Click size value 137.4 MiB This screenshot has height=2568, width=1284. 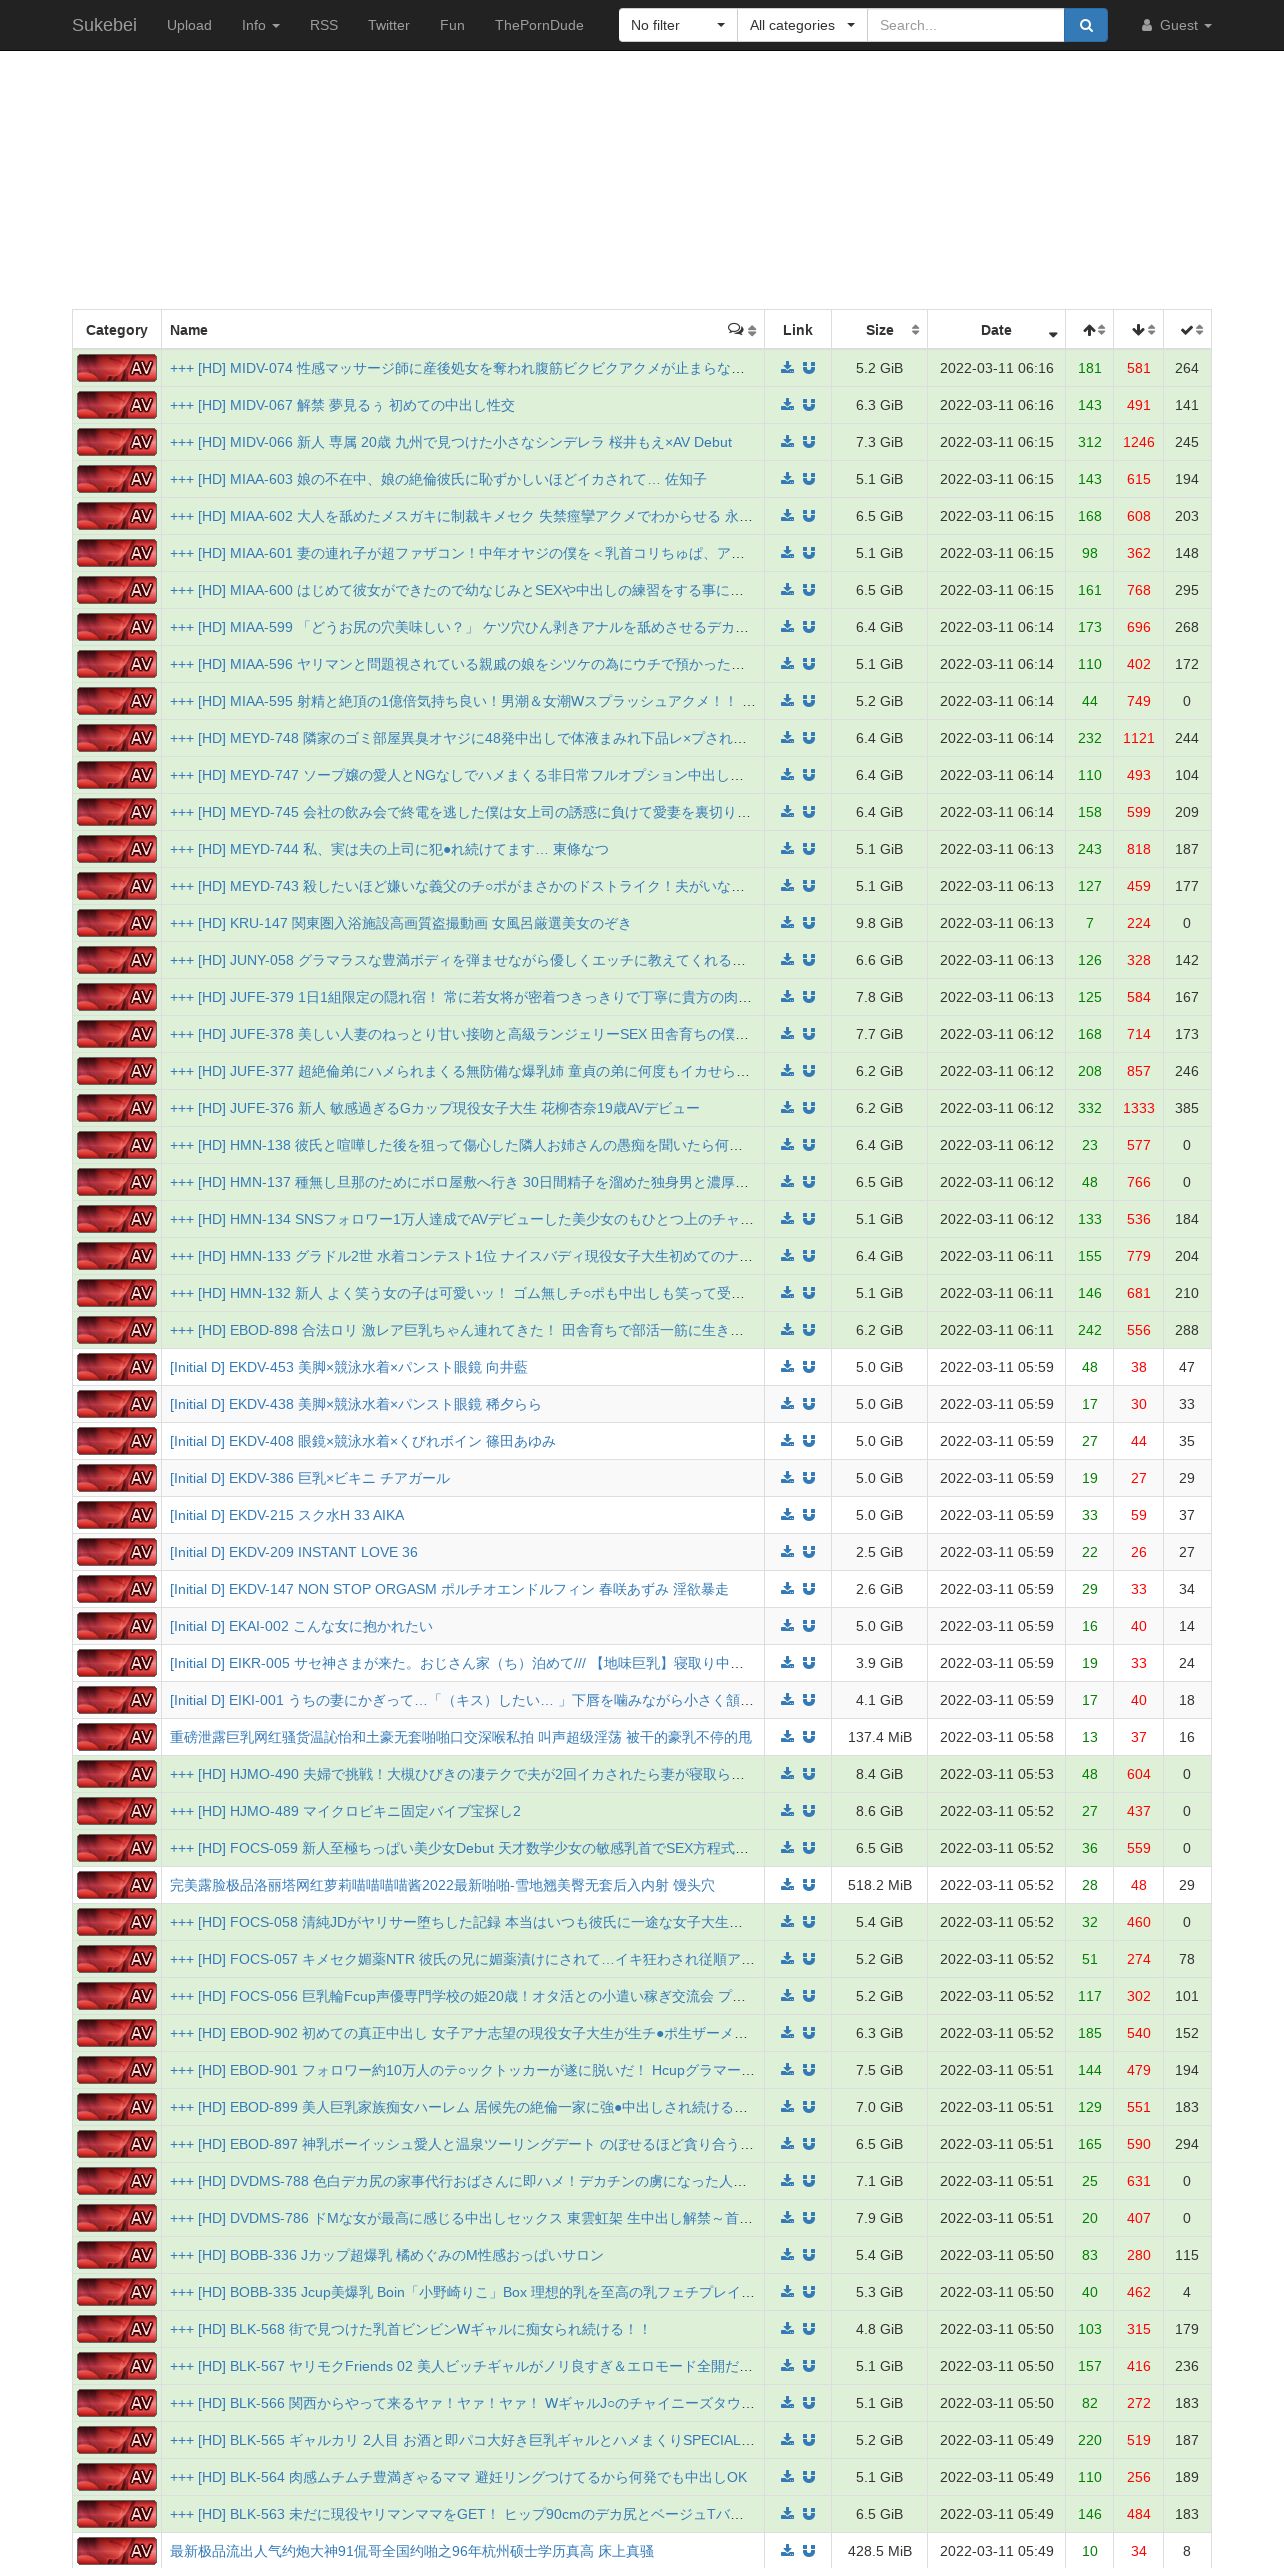point(879,1737)
